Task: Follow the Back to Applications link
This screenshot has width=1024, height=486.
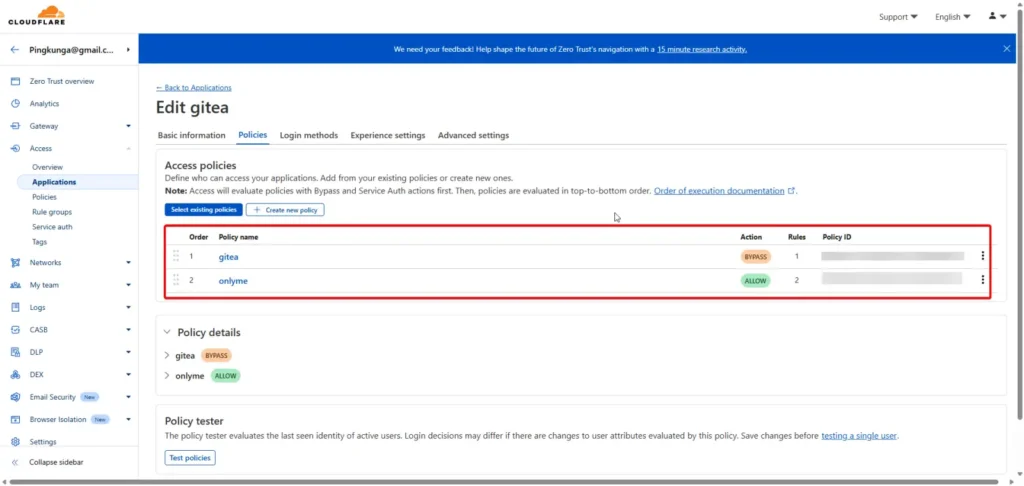Action: coord(194,88)
